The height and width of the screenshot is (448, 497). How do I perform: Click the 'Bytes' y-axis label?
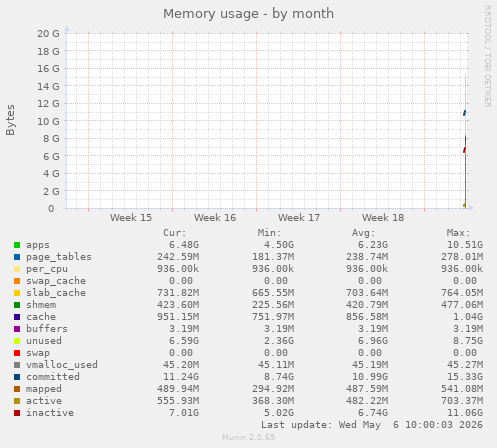click(10, 120)
